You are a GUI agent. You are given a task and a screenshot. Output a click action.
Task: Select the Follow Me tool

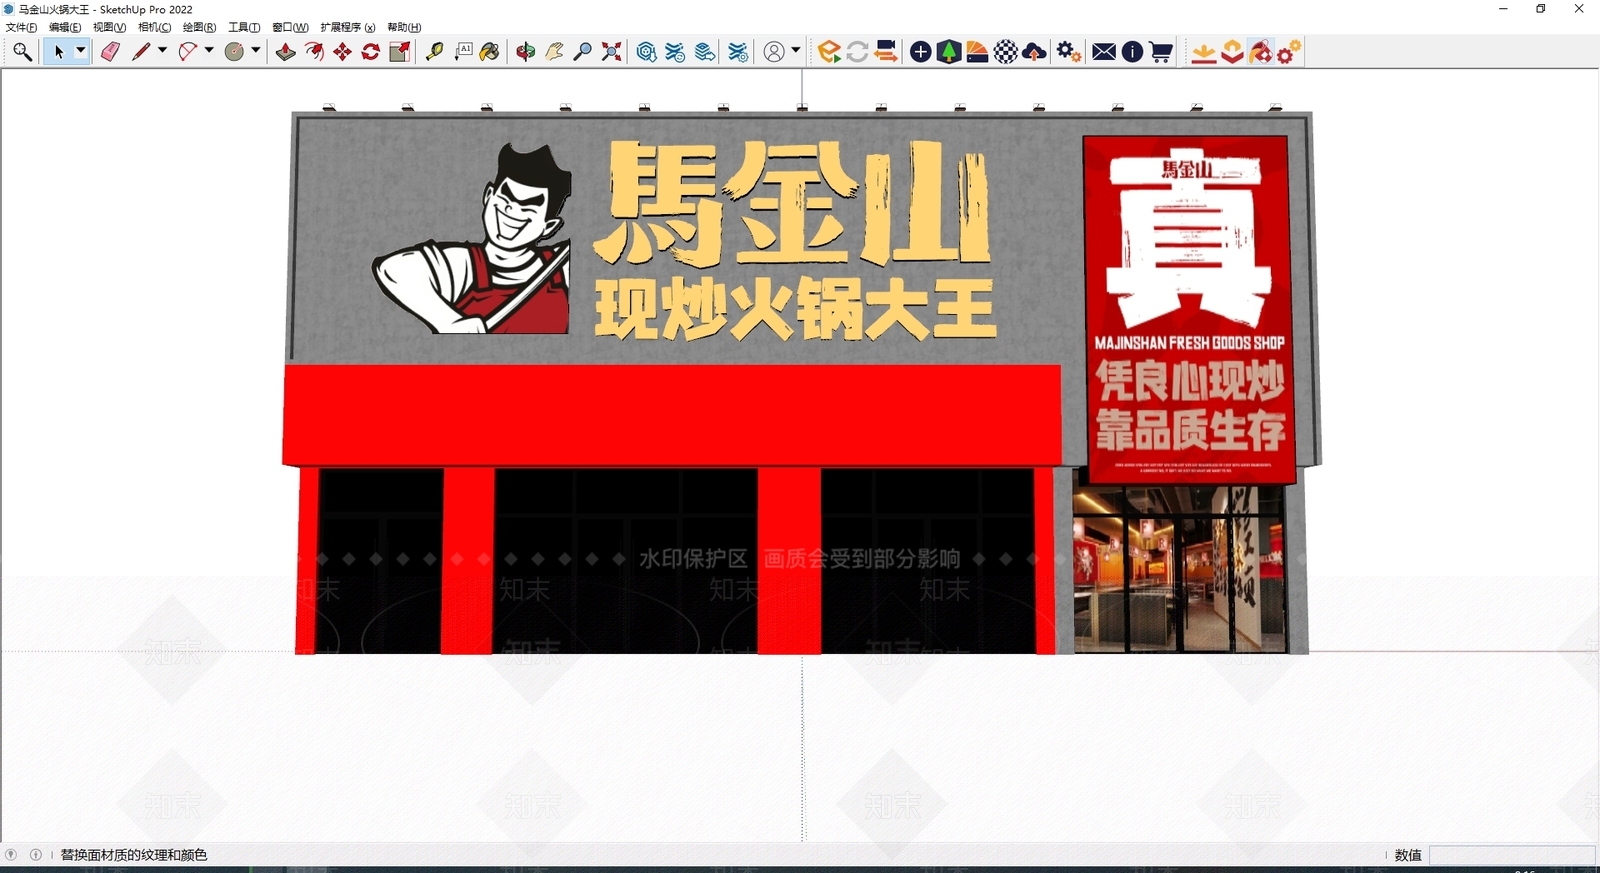tap(314, 52)
